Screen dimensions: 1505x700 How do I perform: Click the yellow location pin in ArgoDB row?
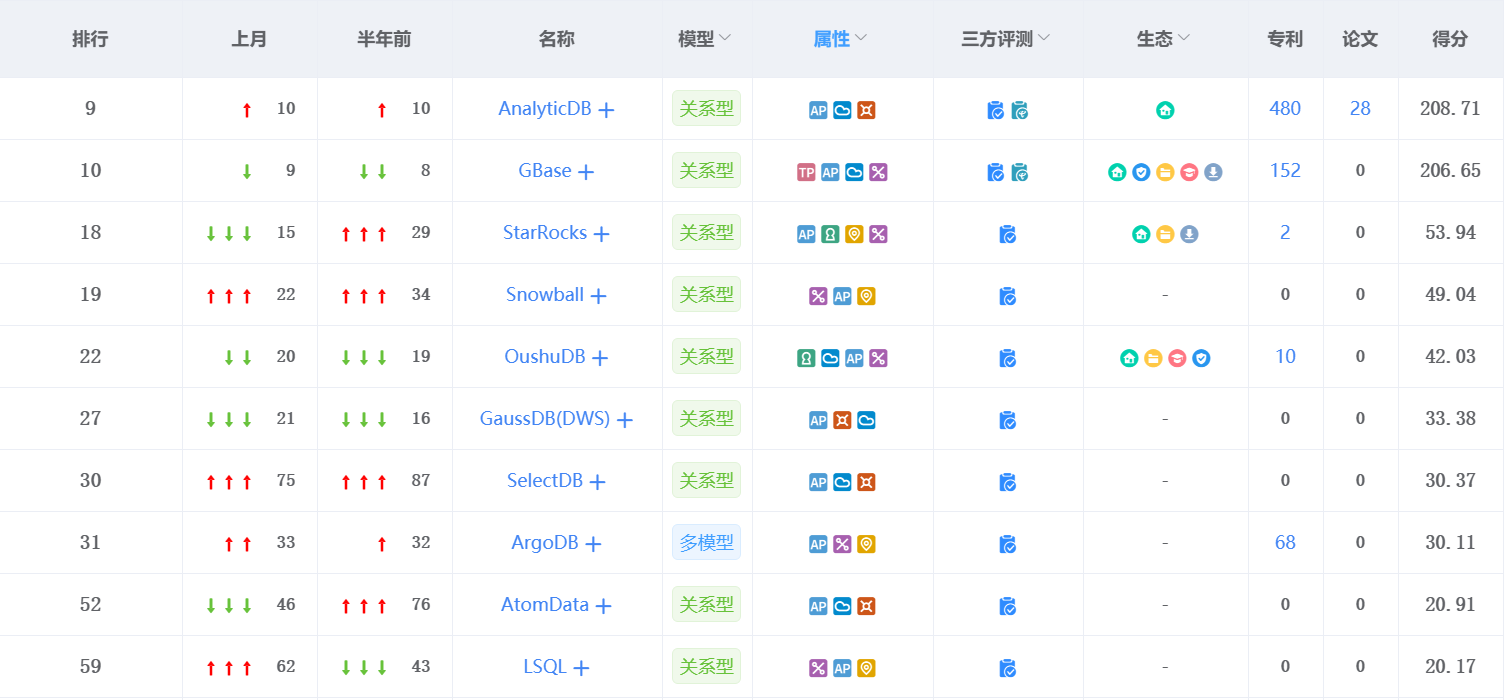[866, 544]
